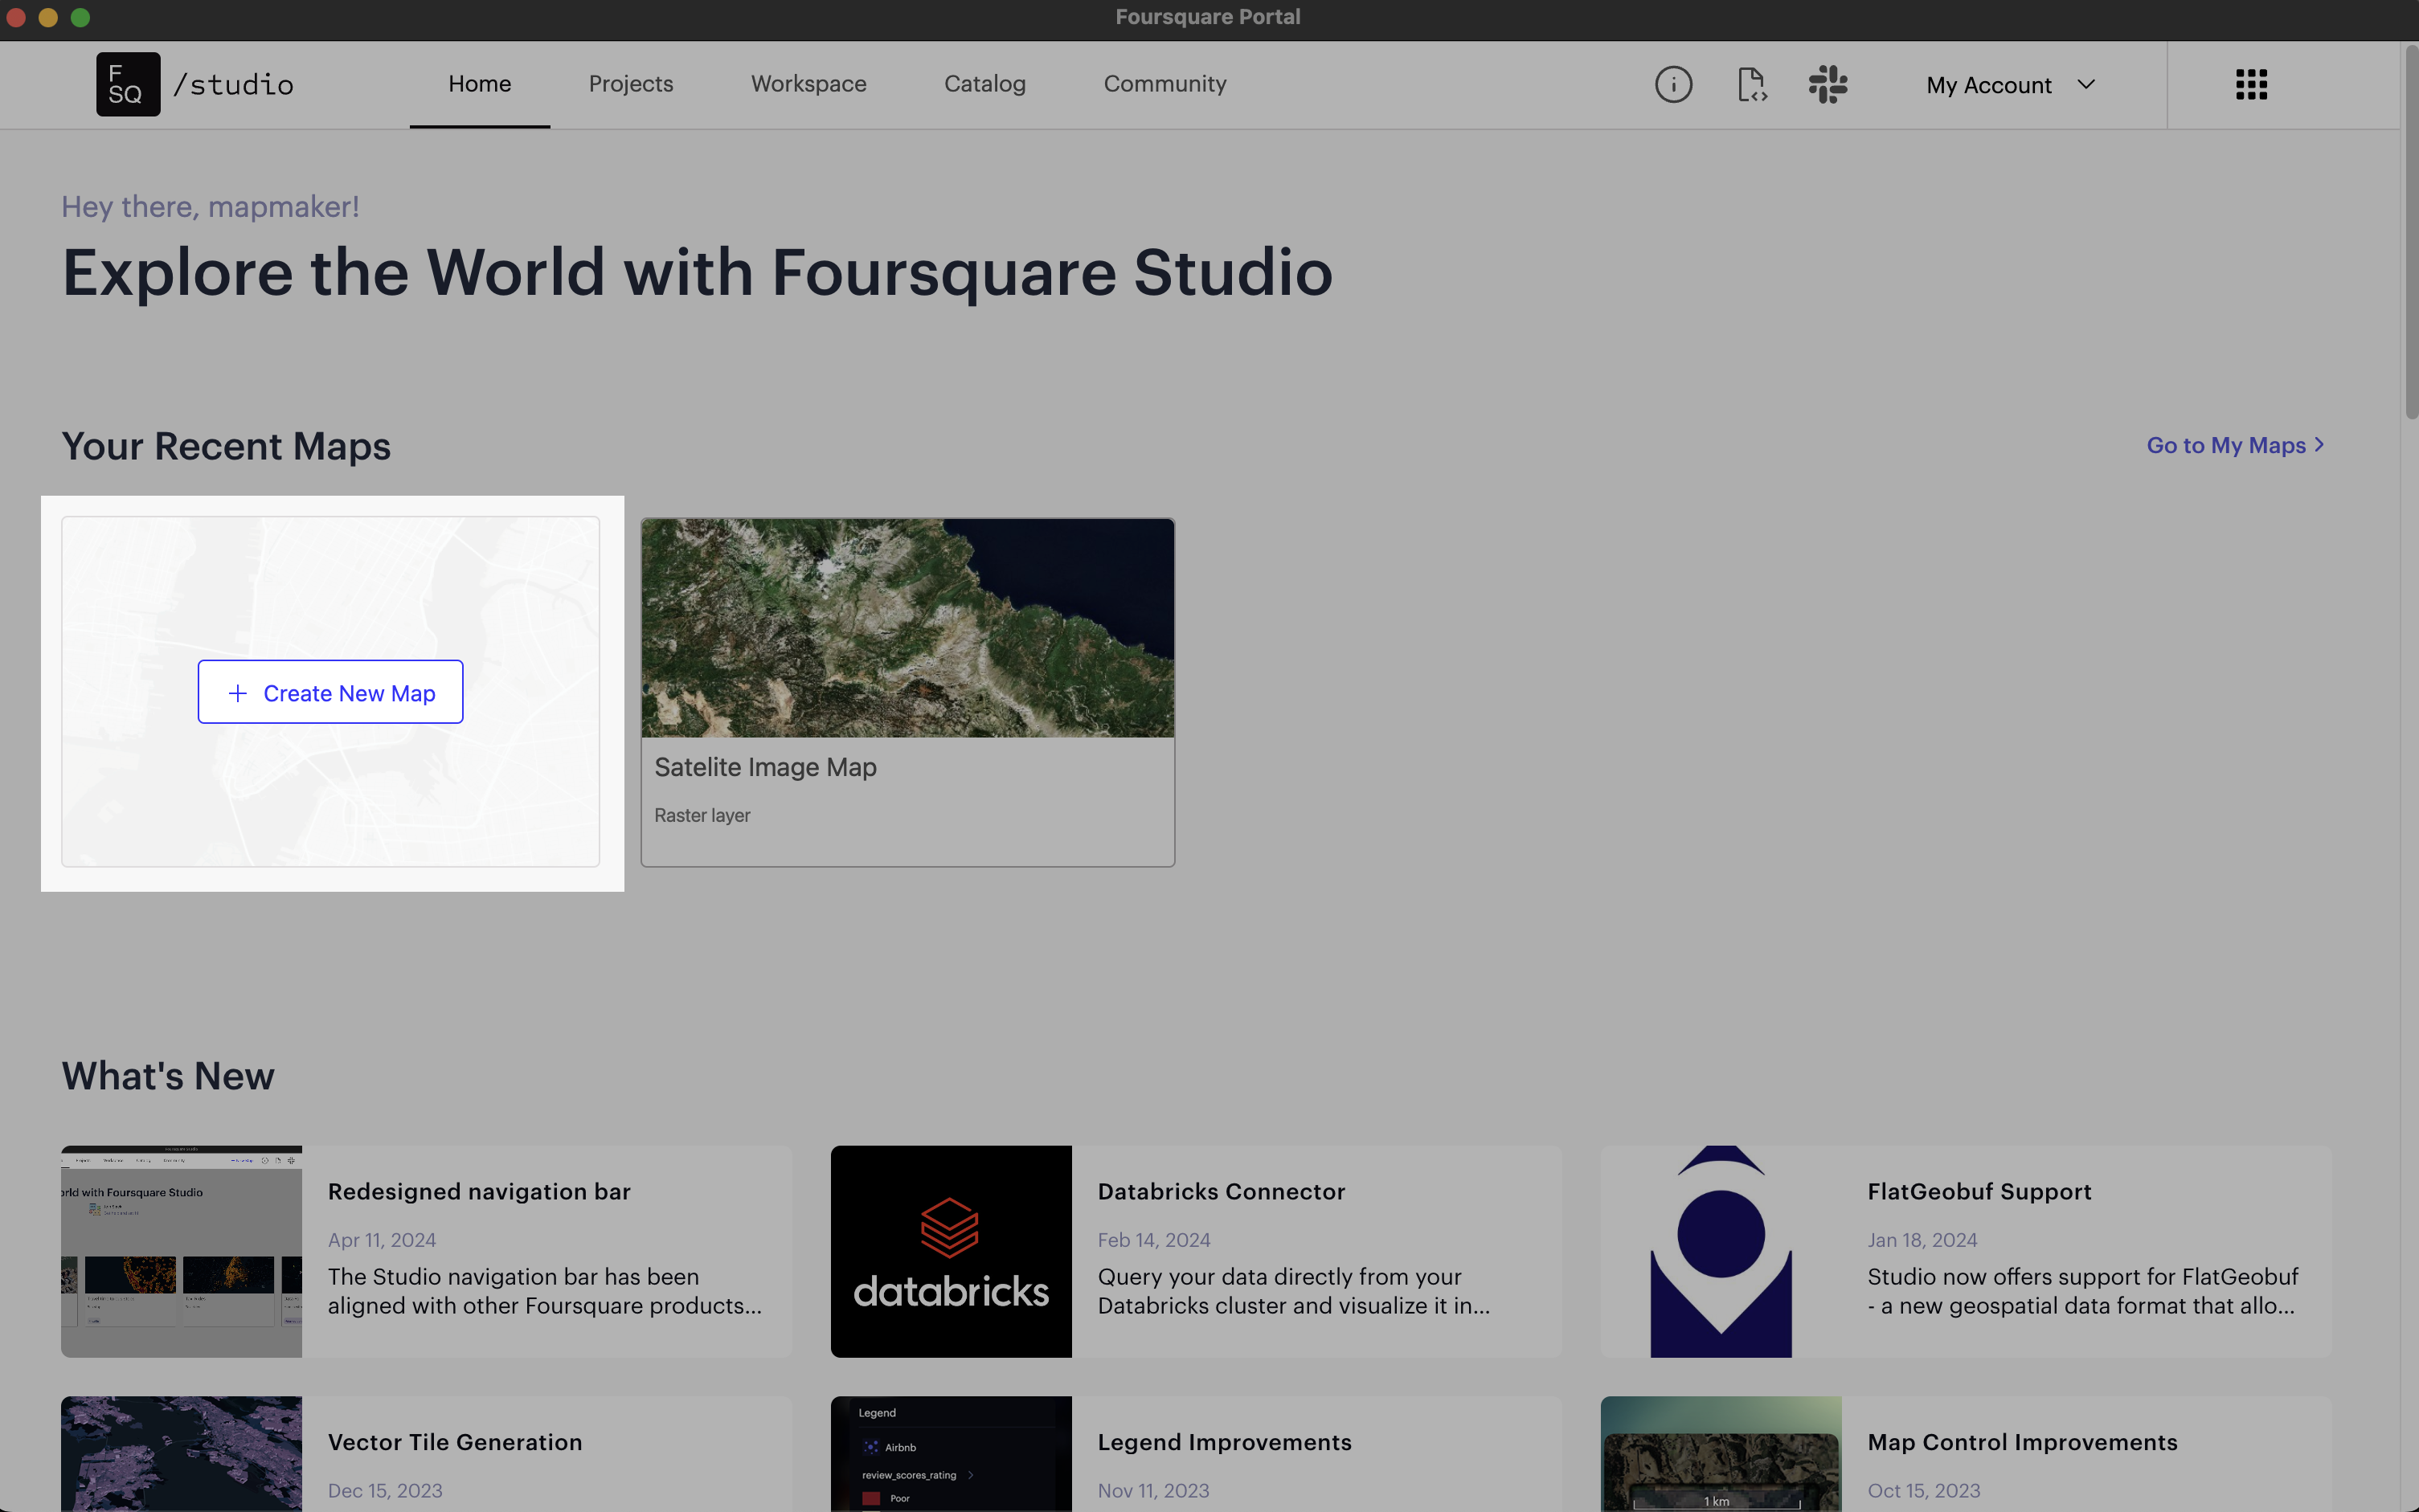The width and height of the screenshot is (2419, 1512).
Task: Expand the My Account dropdown
Action: (x=2011, y=85)
